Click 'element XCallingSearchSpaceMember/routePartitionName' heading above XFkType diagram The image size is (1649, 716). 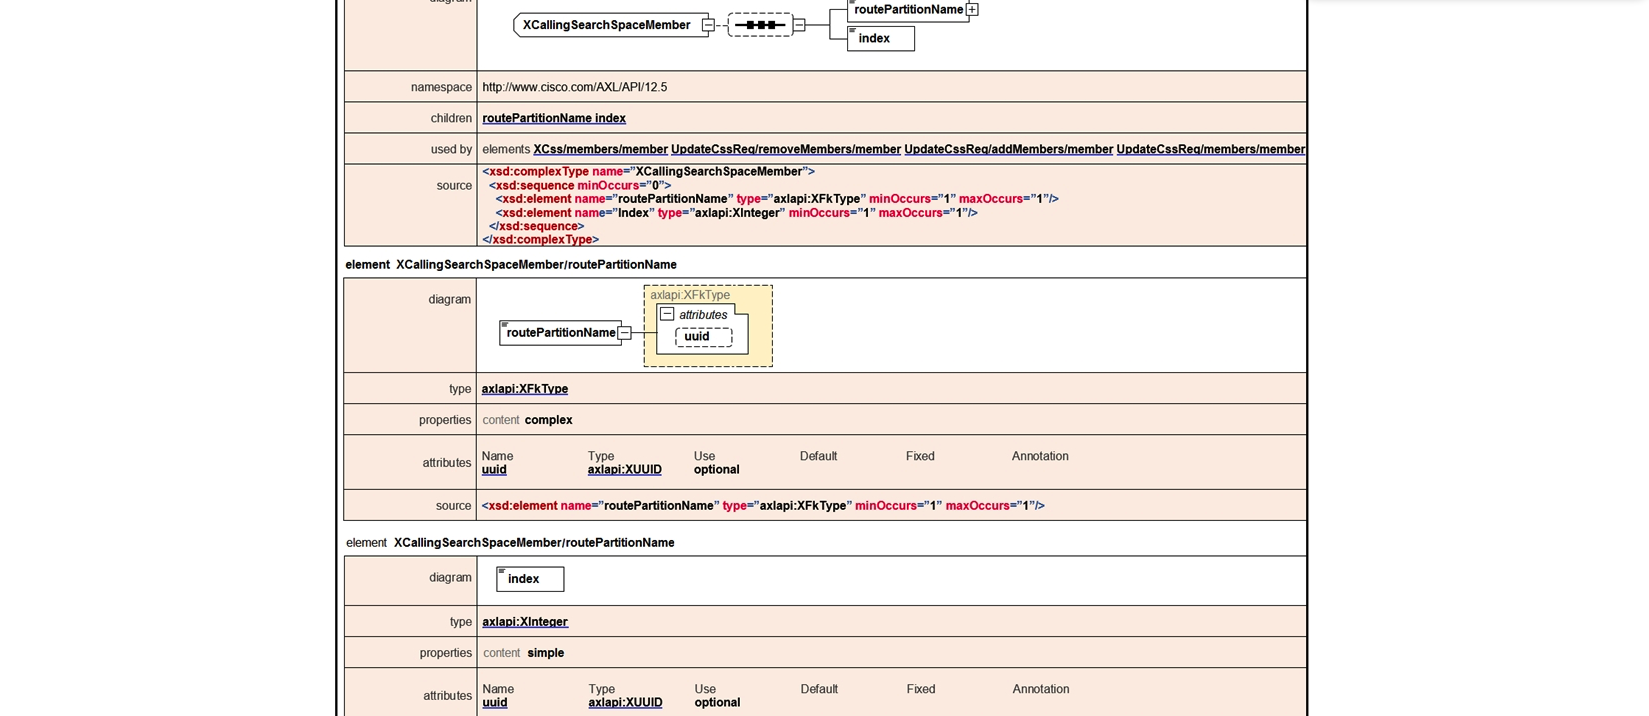(x=511, y=265)
